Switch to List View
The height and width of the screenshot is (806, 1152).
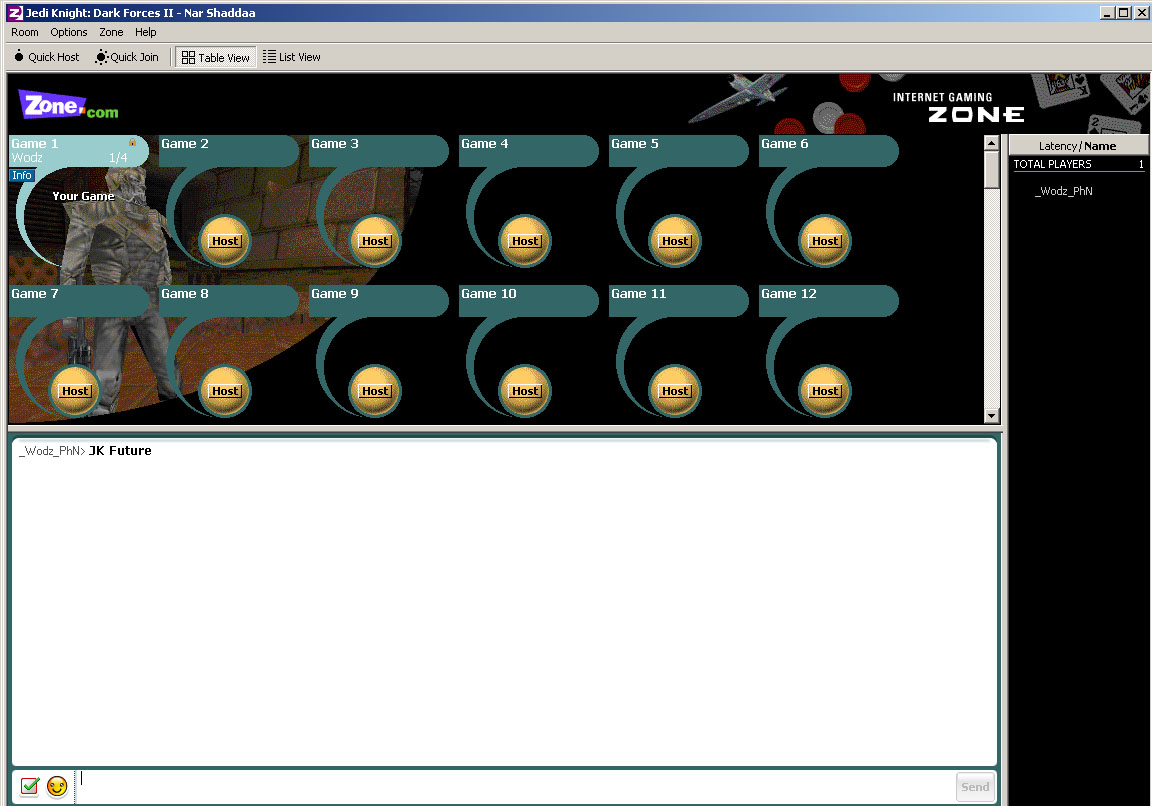pos(292,57)
